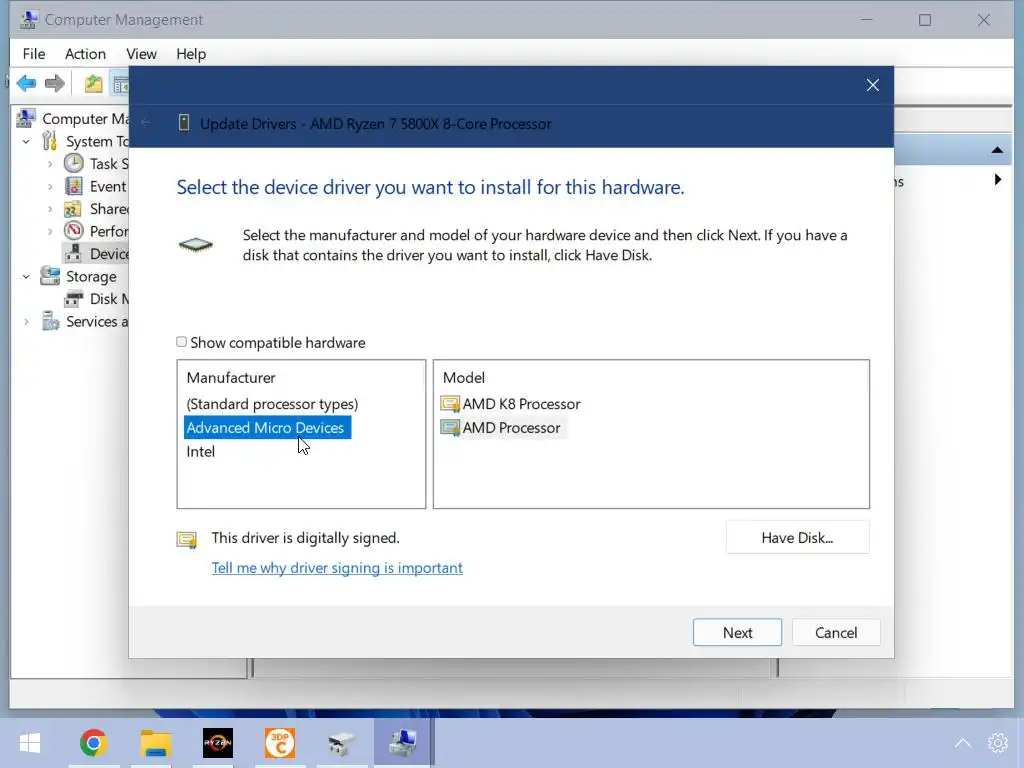Expand the Shared Folders tree node
This screenshot has width=1024, height=768.
(50, 209)
